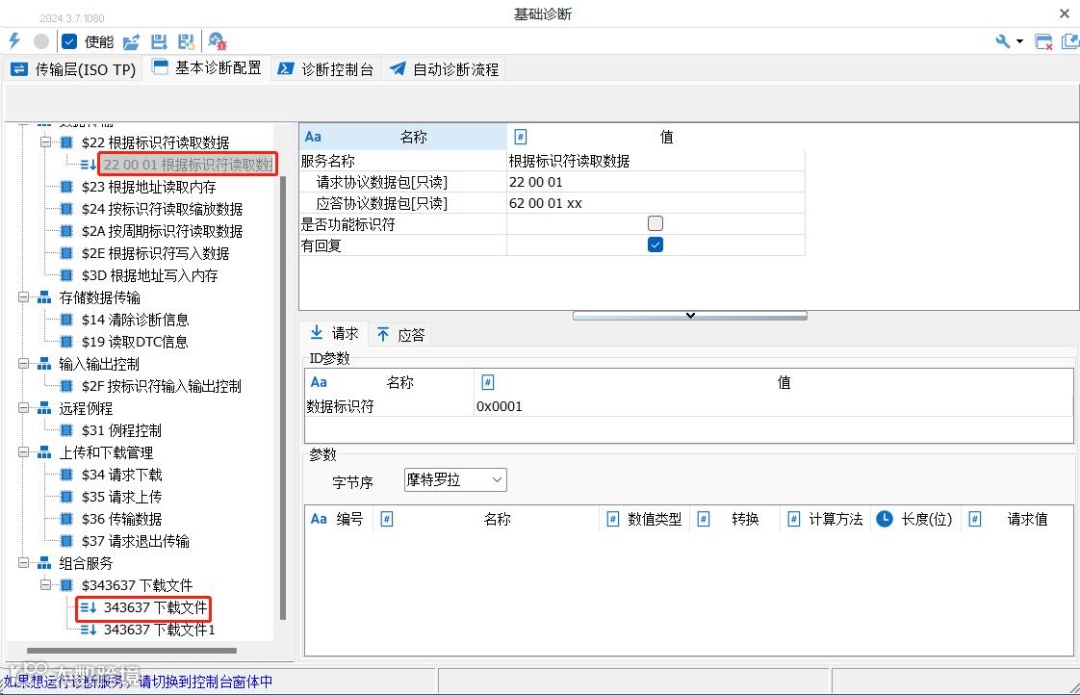Open the 字节序 摩特罗拉 dropdown
The image size is (1080, 695).
(455, 479)
